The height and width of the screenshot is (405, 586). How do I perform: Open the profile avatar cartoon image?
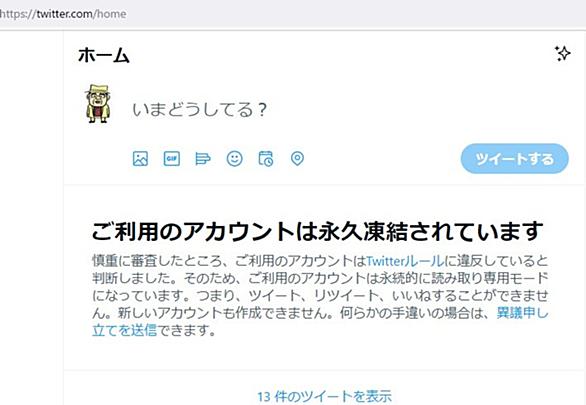pos(98,103)
